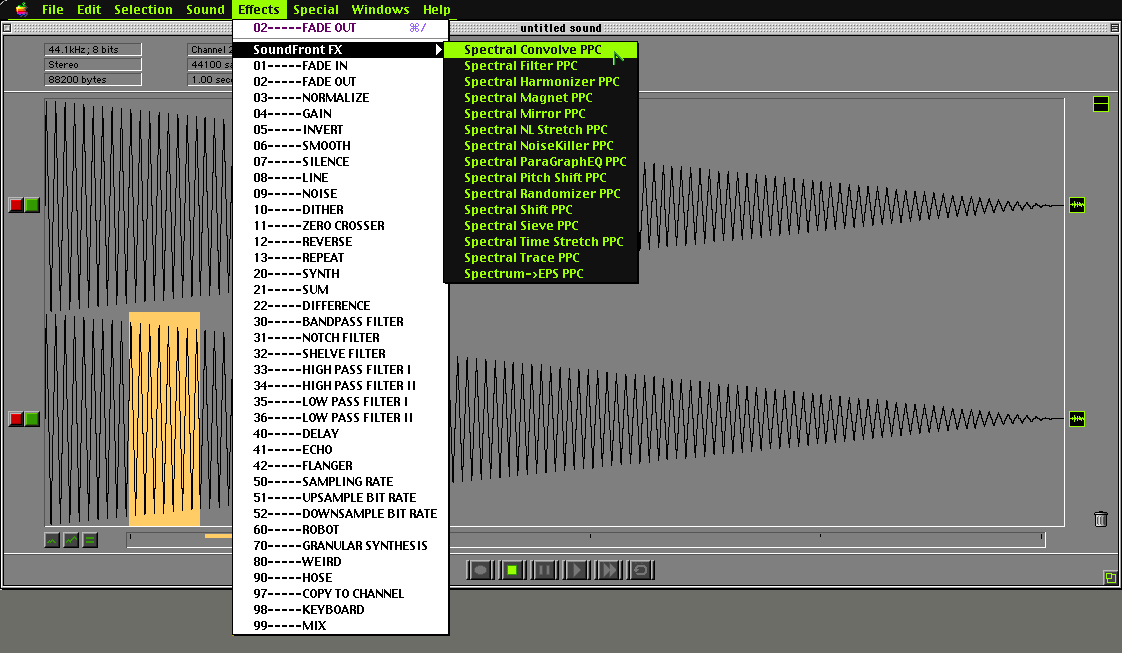This screenshot has width=1122, height=653.
Task: Click the Record transport button
Action: coord(480,570)
